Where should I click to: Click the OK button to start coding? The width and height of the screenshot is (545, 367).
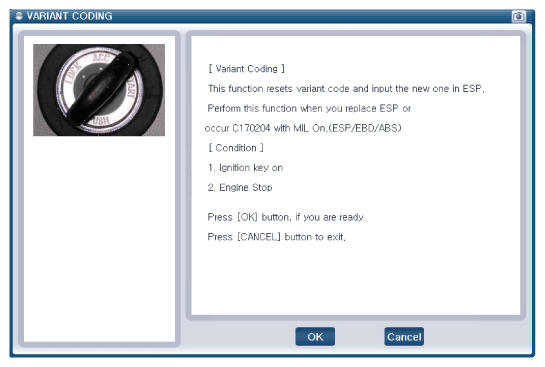tap(315, 336)
